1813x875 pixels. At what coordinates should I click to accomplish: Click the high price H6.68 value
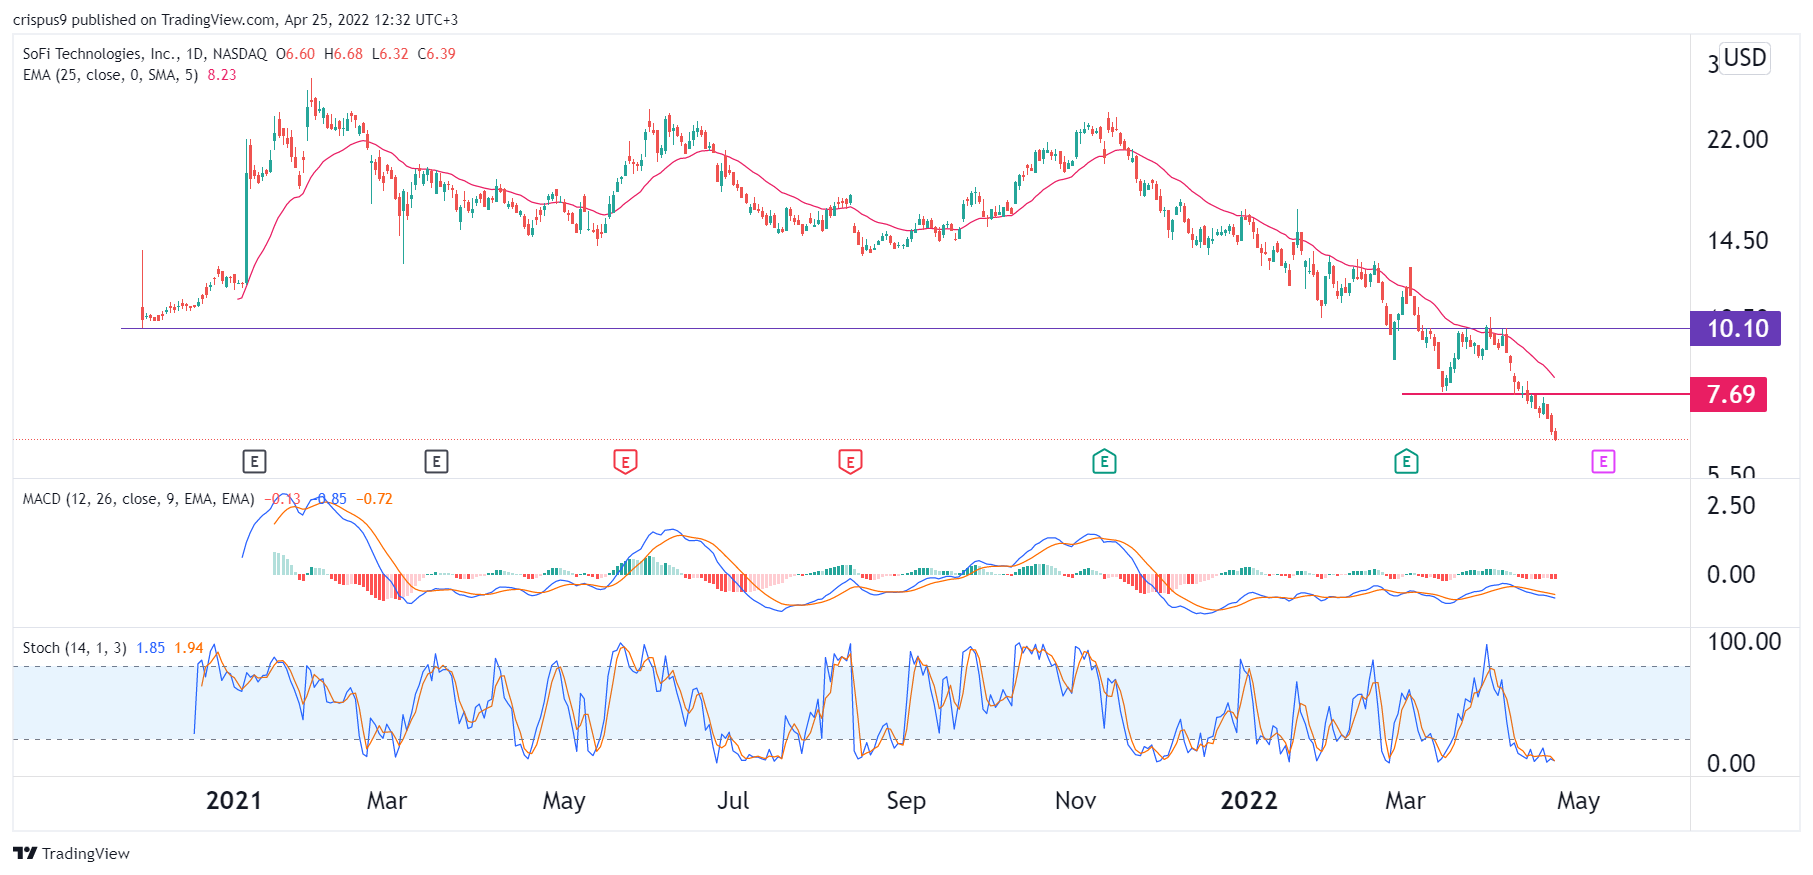click(x=343, y=54)
